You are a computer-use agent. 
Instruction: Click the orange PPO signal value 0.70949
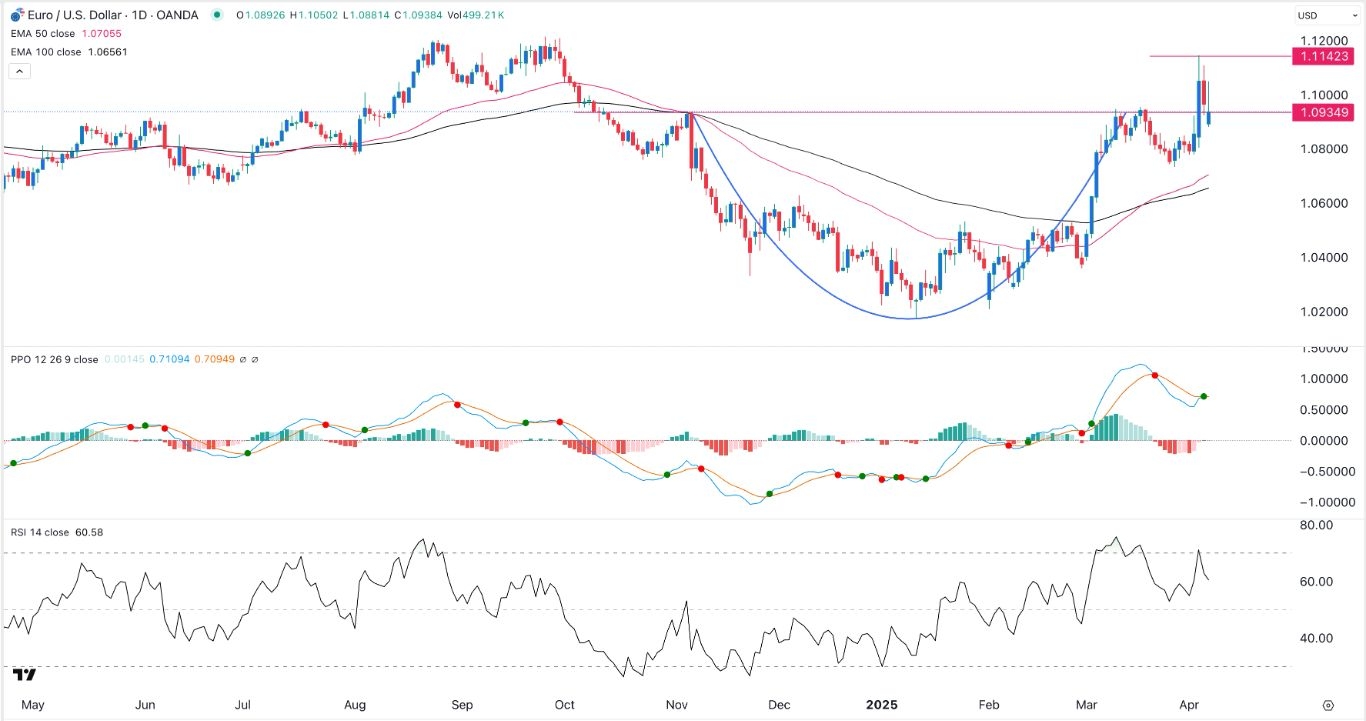click(214, 359)
